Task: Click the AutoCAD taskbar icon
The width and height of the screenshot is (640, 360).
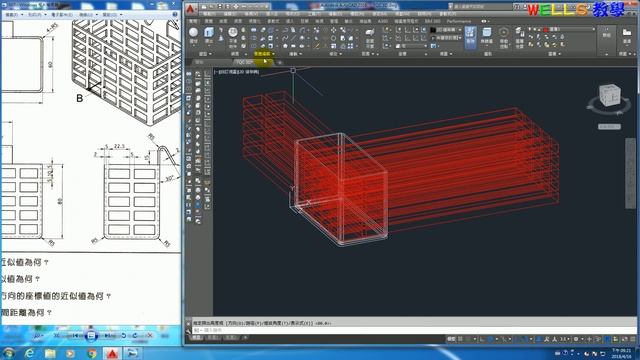Action: click(112, 353)
